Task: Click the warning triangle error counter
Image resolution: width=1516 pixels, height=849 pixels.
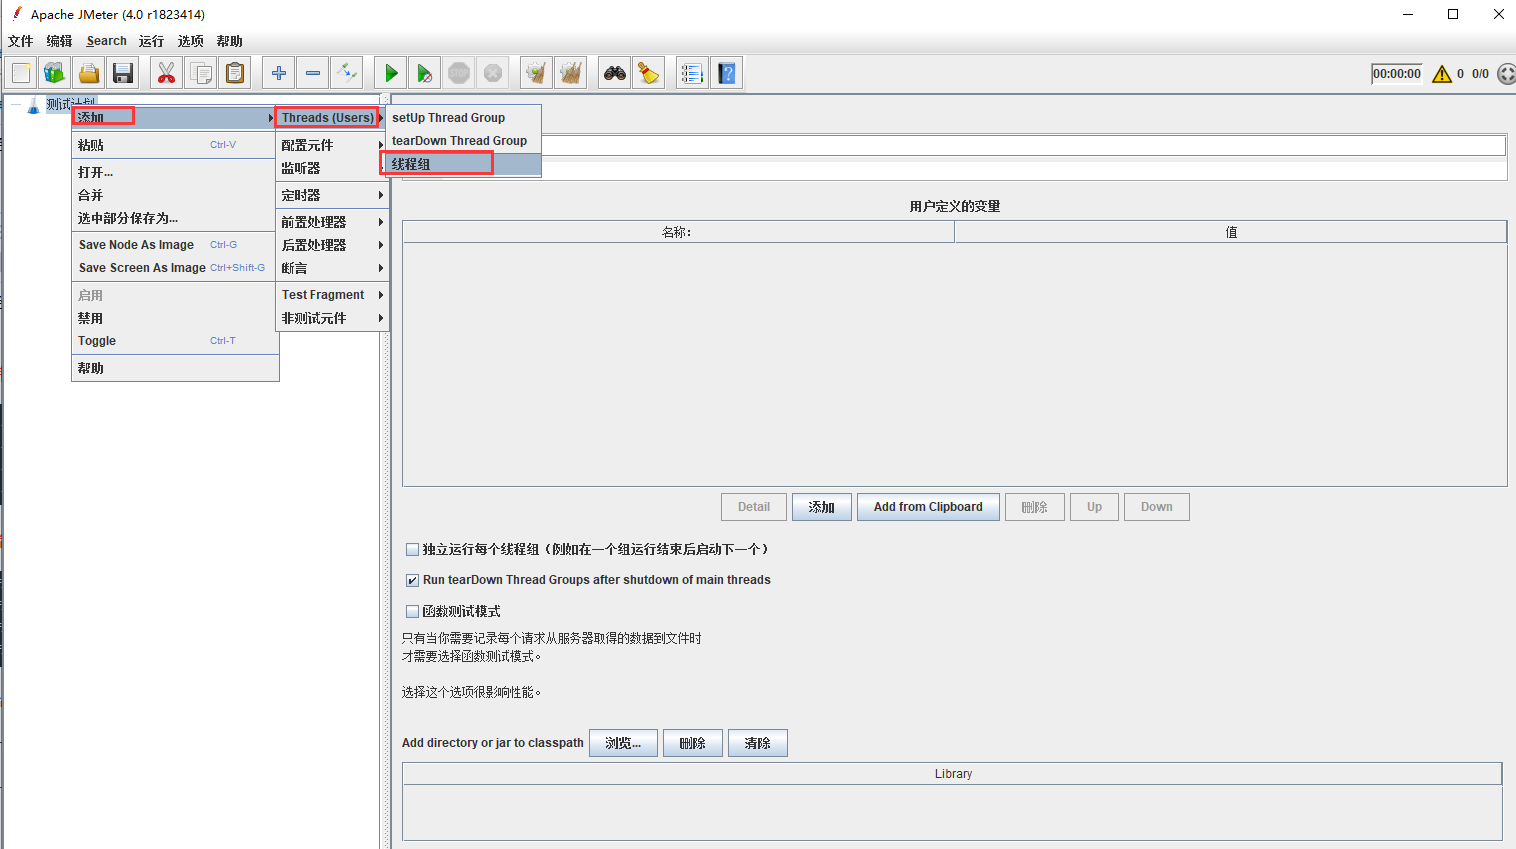Action: click(x=1442, y=74)
